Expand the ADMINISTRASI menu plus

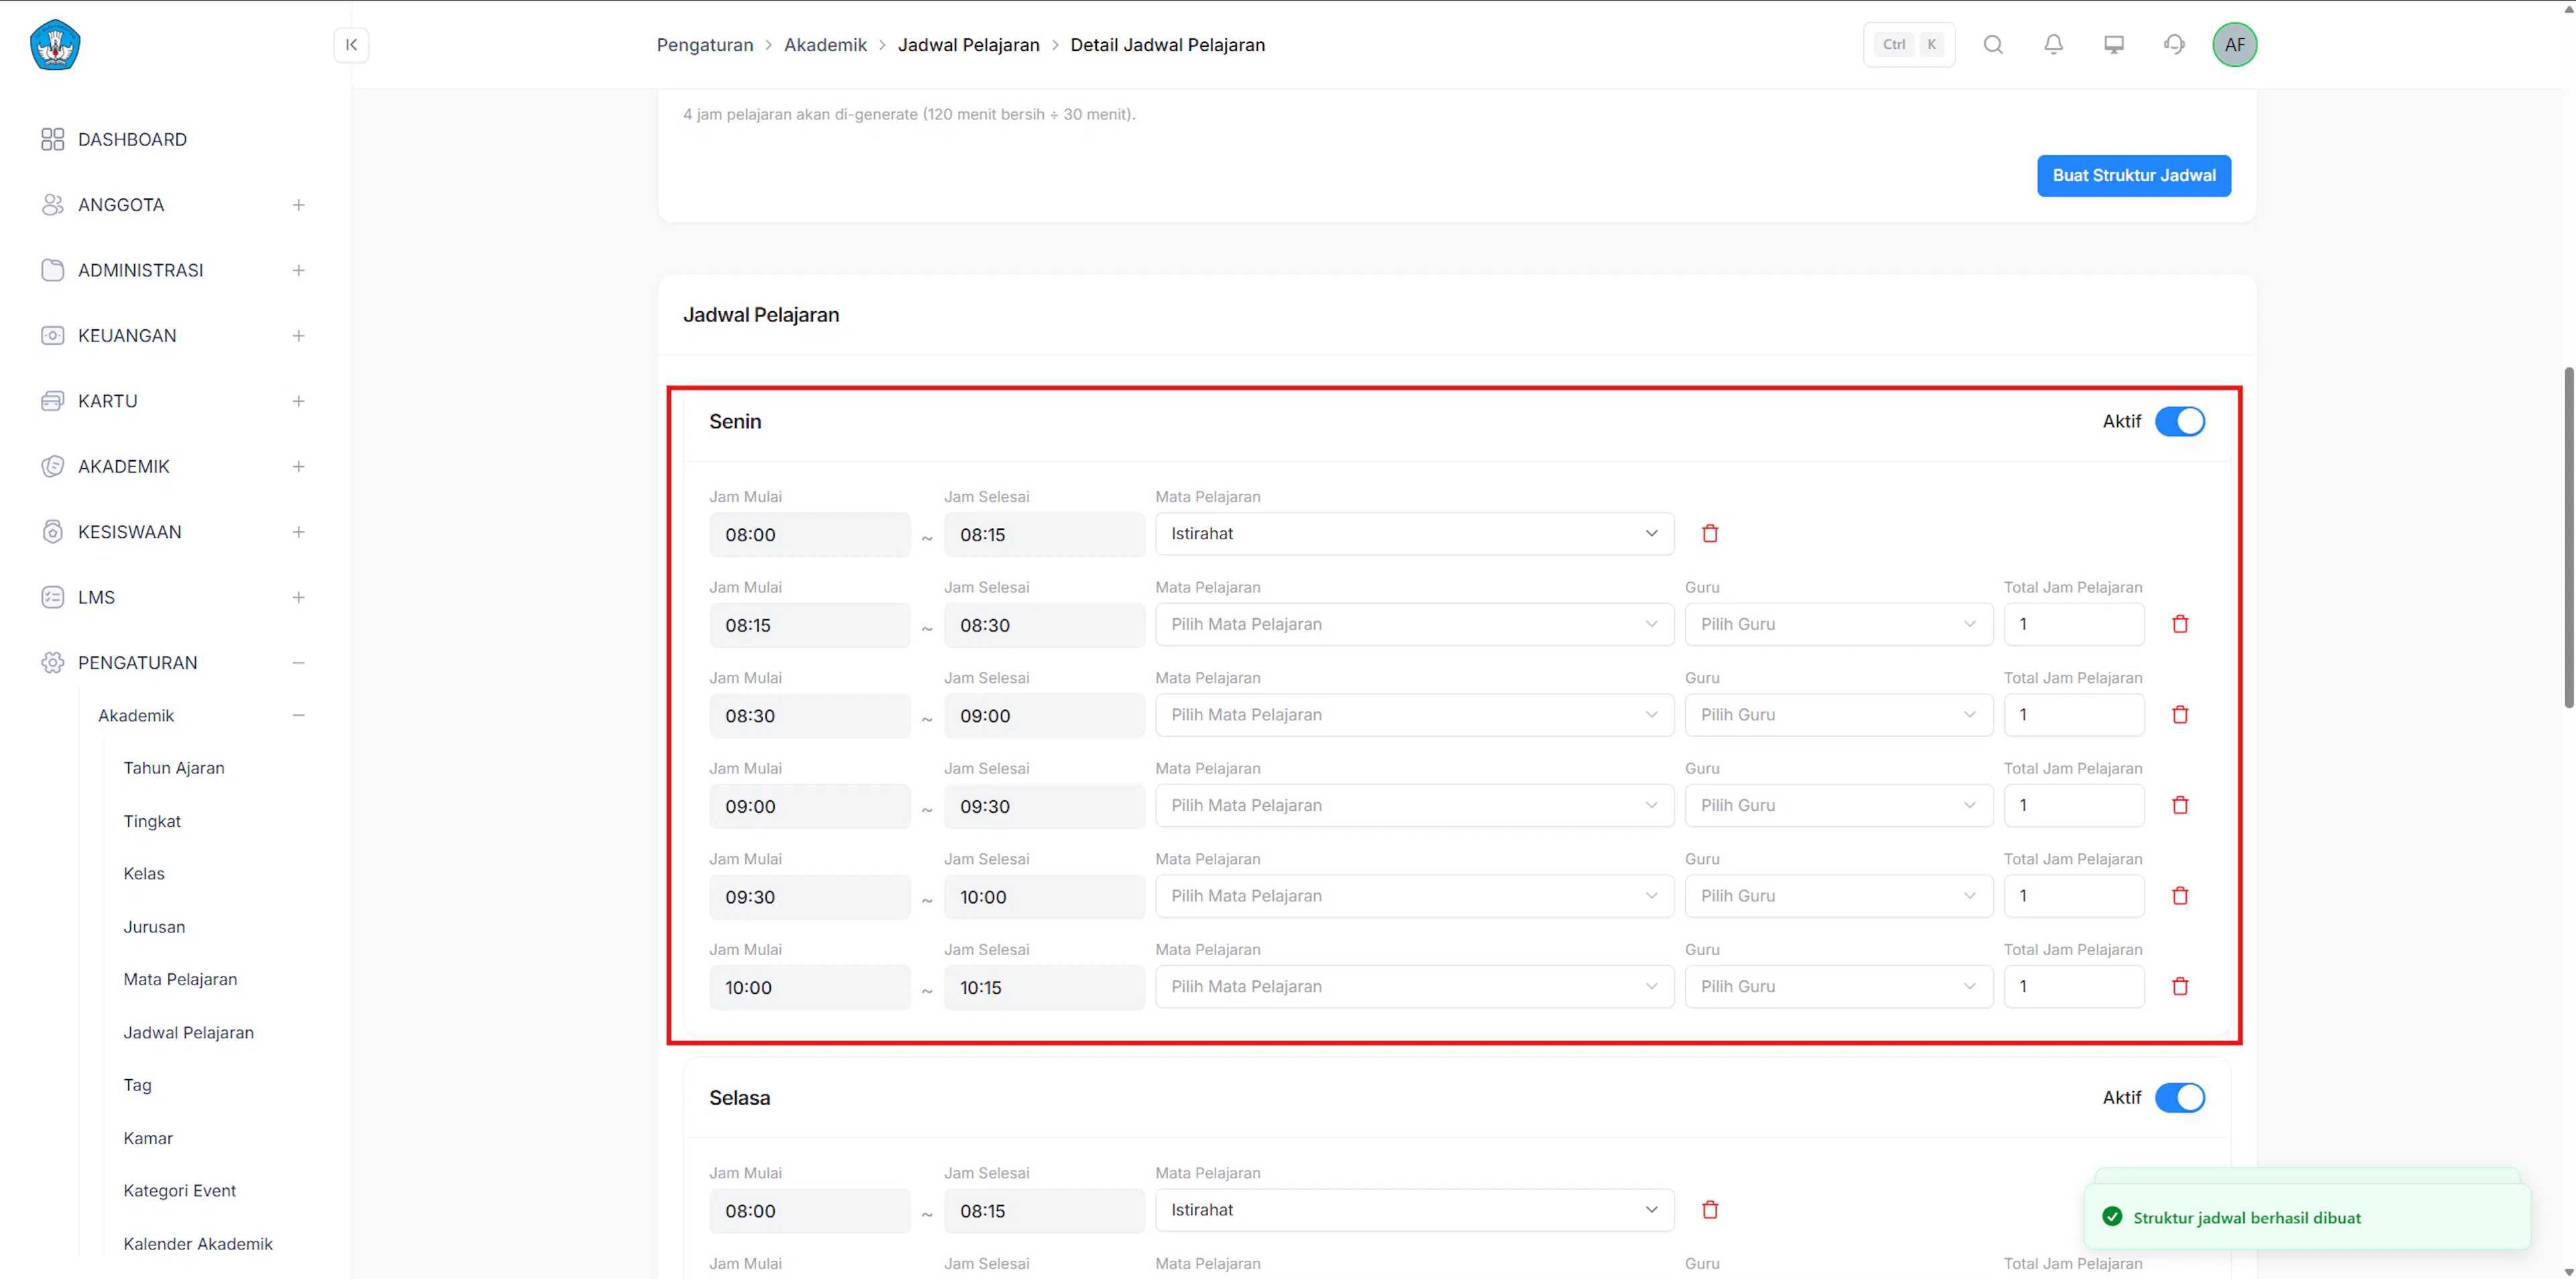click(298, 270)
